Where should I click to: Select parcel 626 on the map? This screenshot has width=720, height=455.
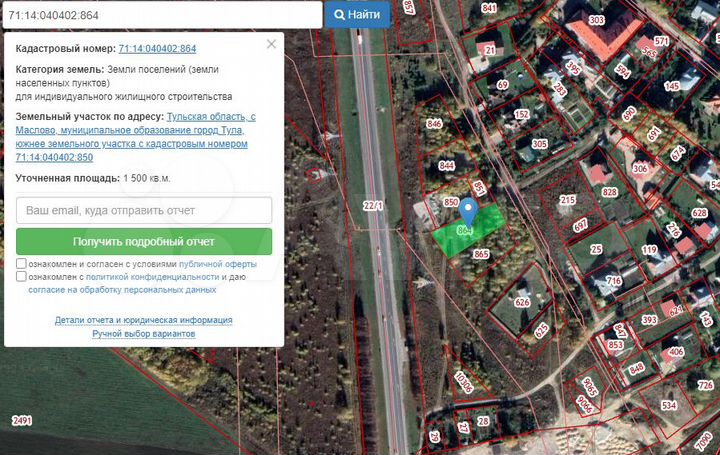pos(521,301)
